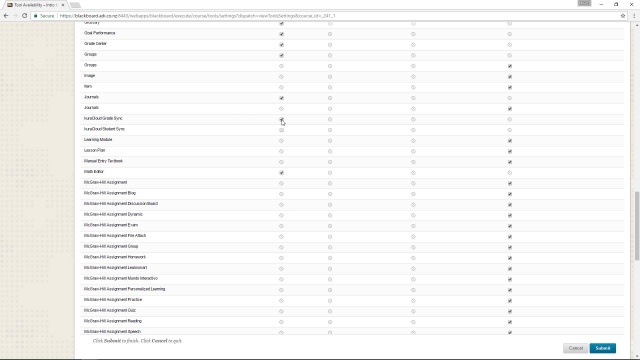Check the kuraCloud Student Sync checkbox
The width and height of the screenshot is (640, 360).
tap(281, 130)
